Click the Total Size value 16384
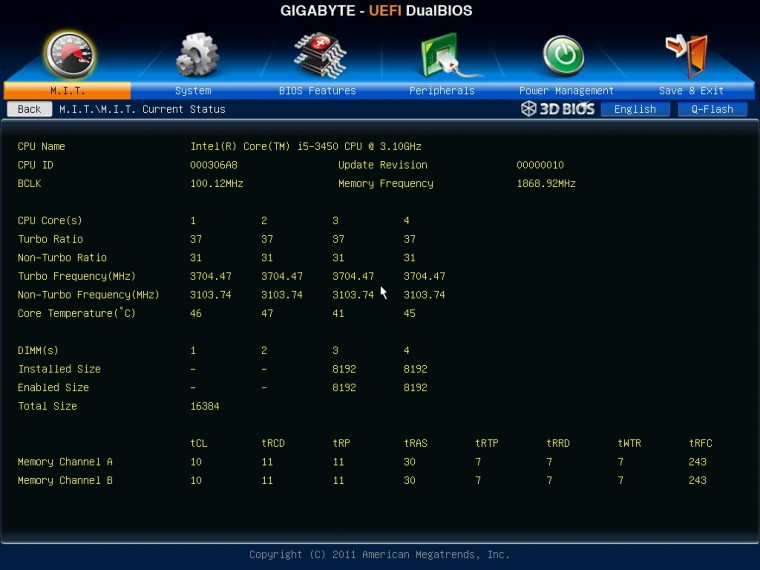This screenshot has height=570, width=760. coord(205,406)
